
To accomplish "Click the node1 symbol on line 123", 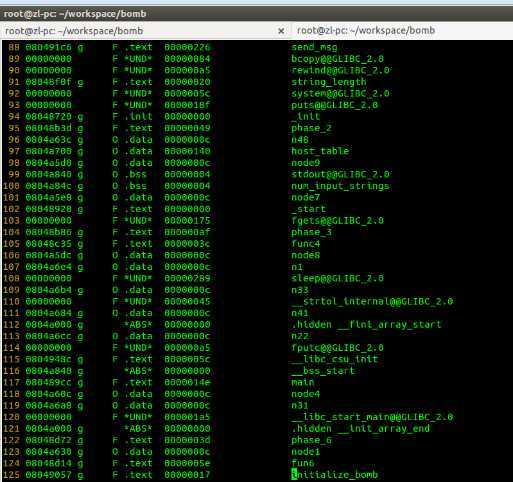I will point(306,452).
